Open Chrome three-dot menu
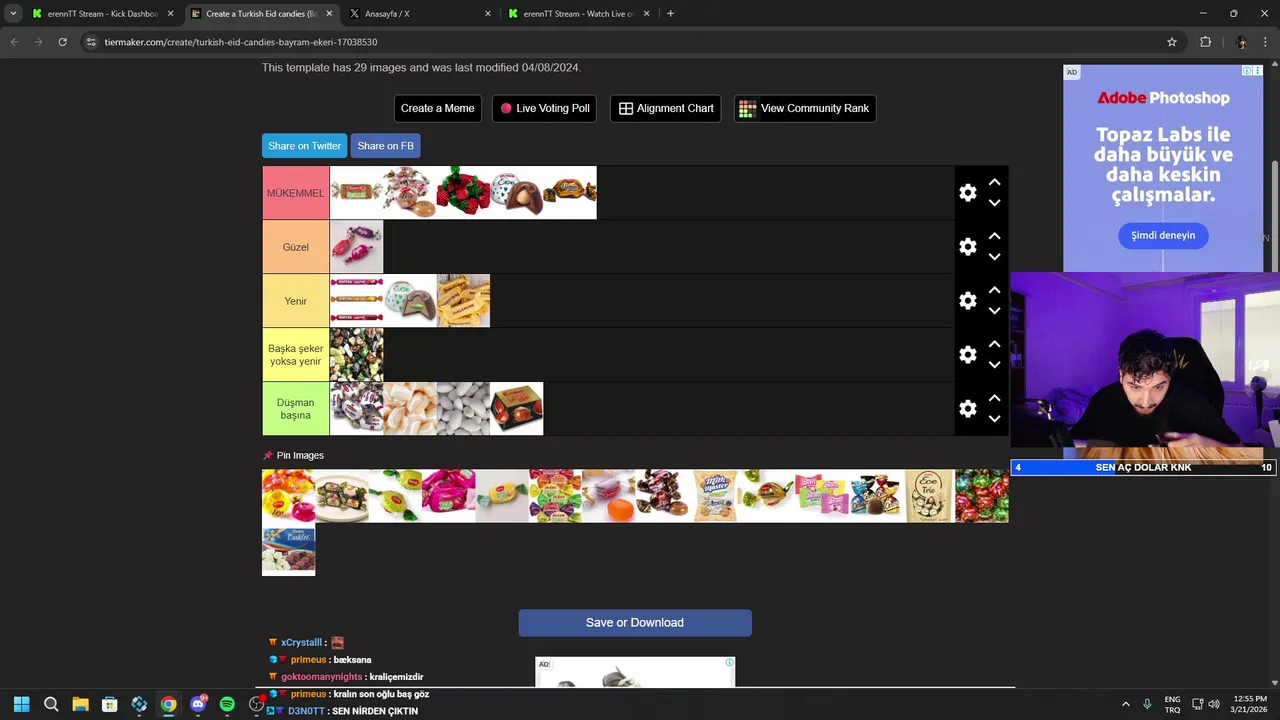 point(1266,42)
